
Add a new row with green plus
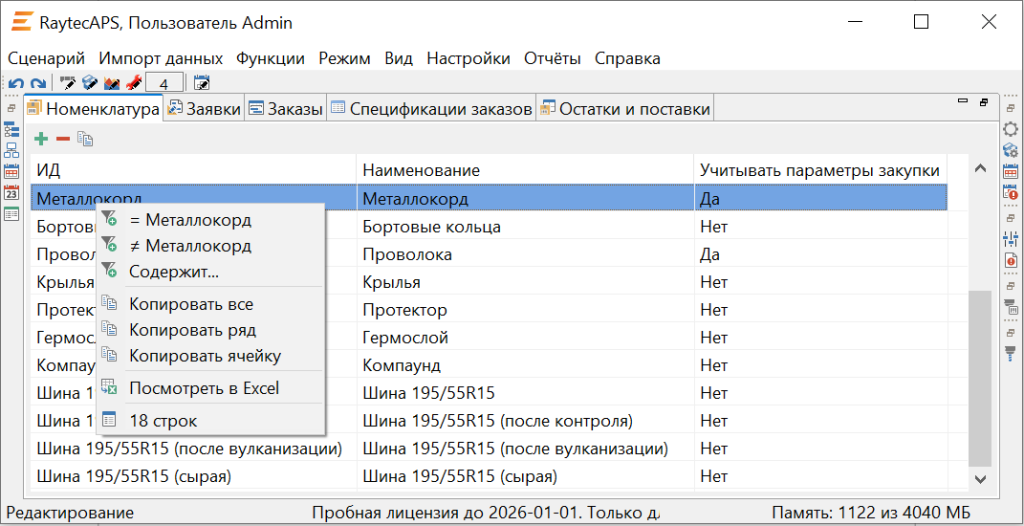coord(41,139)
